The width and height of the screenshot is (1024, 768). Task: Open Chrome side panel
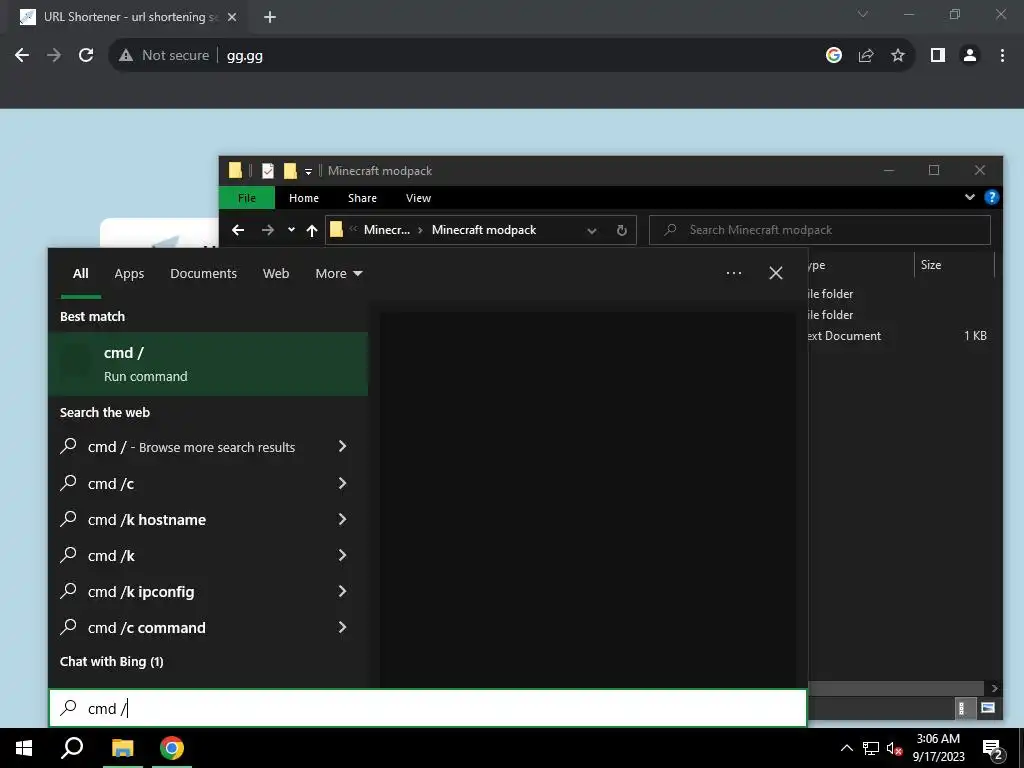point(938,56)
